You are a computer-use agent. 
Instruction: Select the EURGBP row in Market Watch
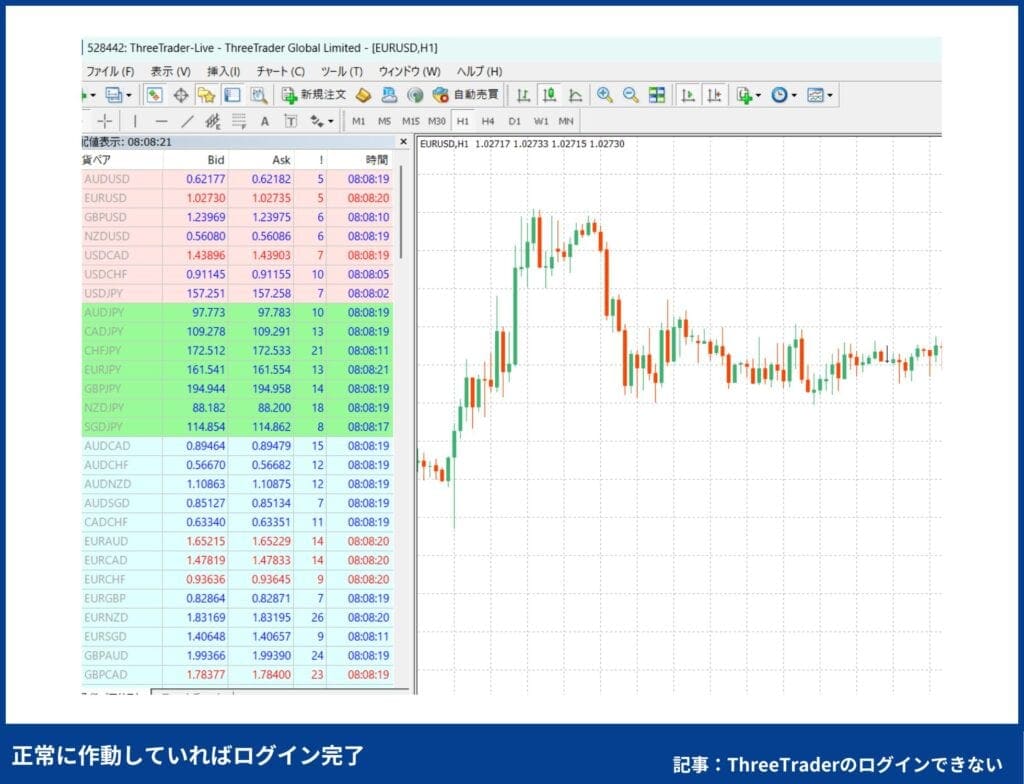click(238, 598)
